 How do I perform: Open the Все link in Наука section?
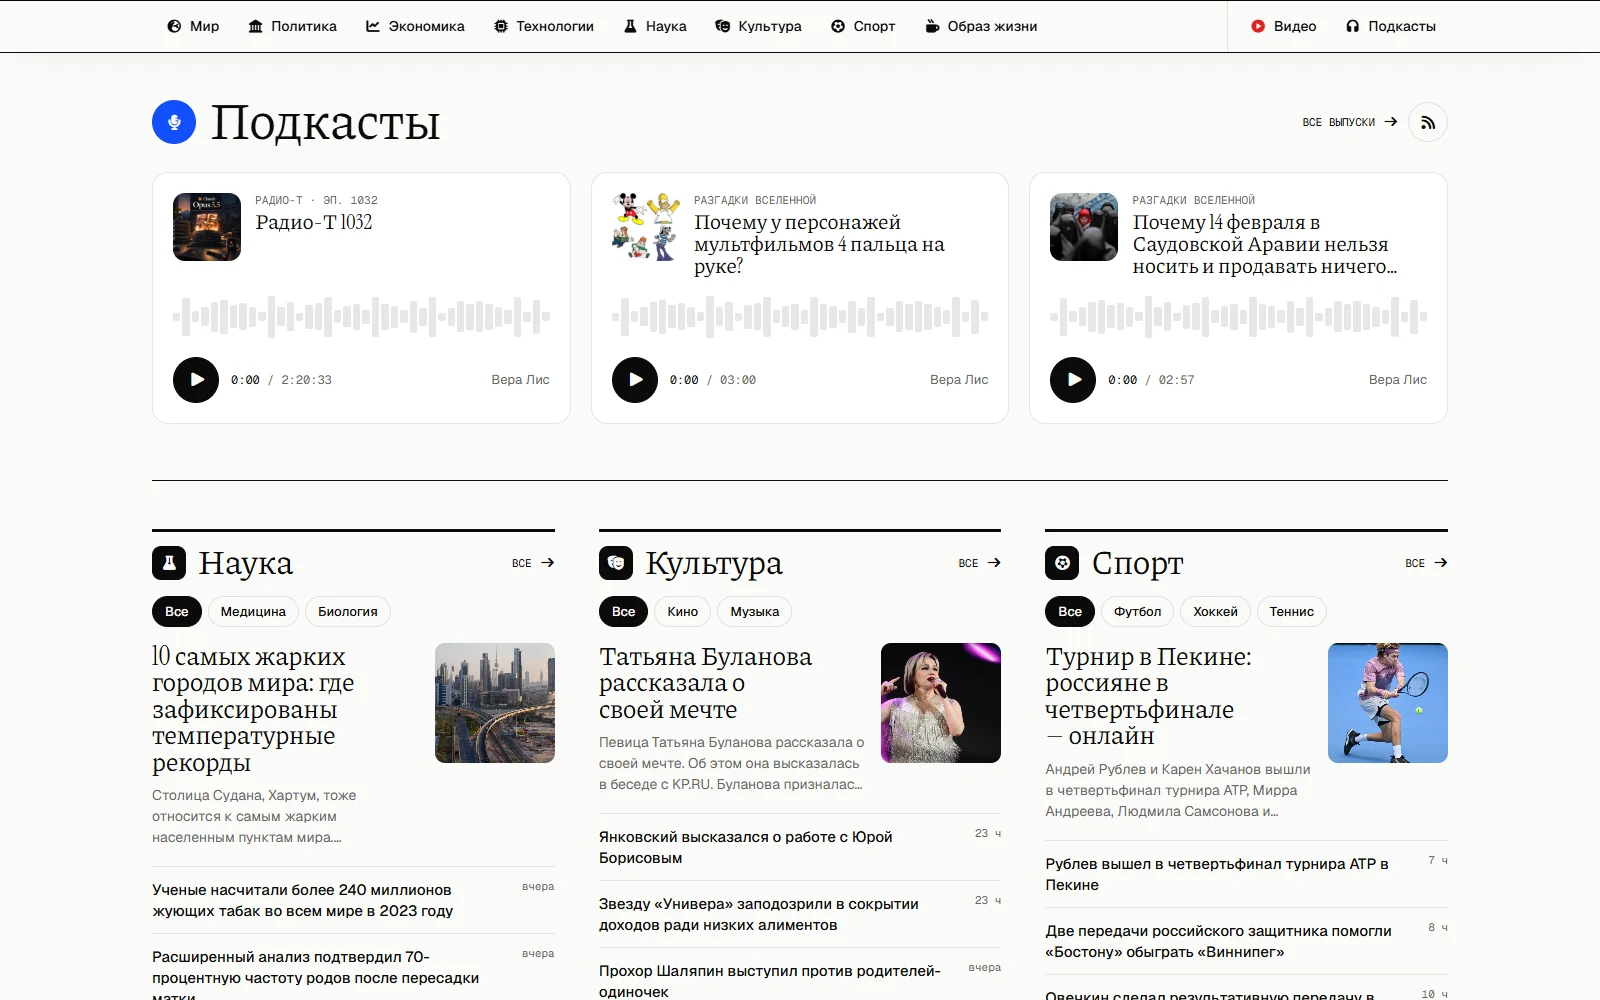point(533,563)
